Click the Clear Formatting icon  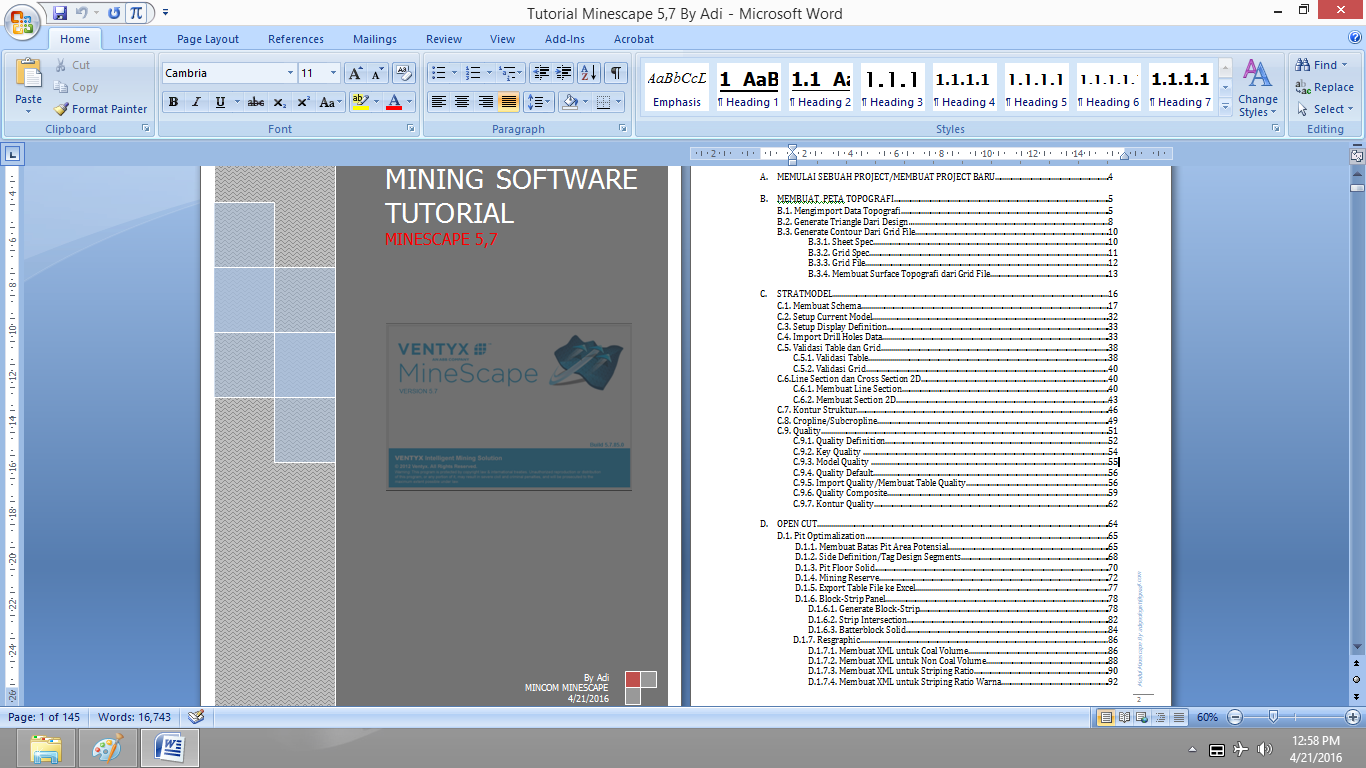click(x=404, y=73)
